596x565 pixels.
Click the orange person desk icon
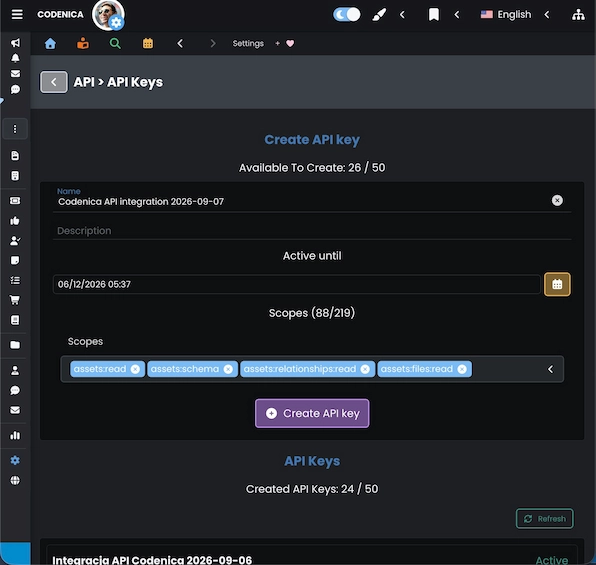coord(83,43)
